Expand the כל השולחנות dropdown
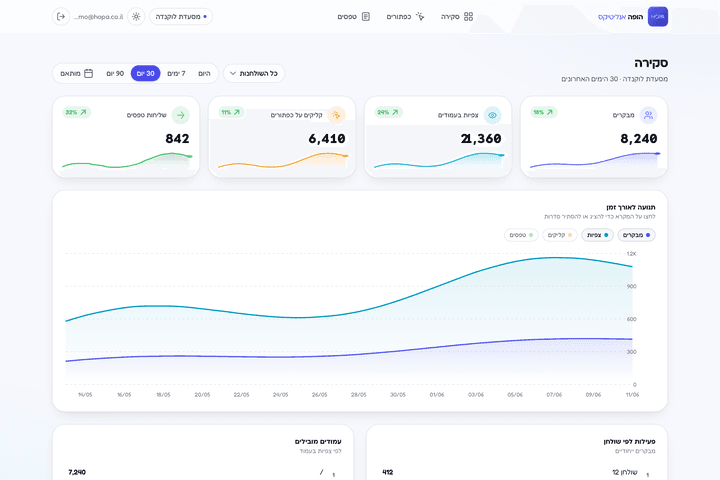This screenshot has width=720, height=480. (254, 73)
